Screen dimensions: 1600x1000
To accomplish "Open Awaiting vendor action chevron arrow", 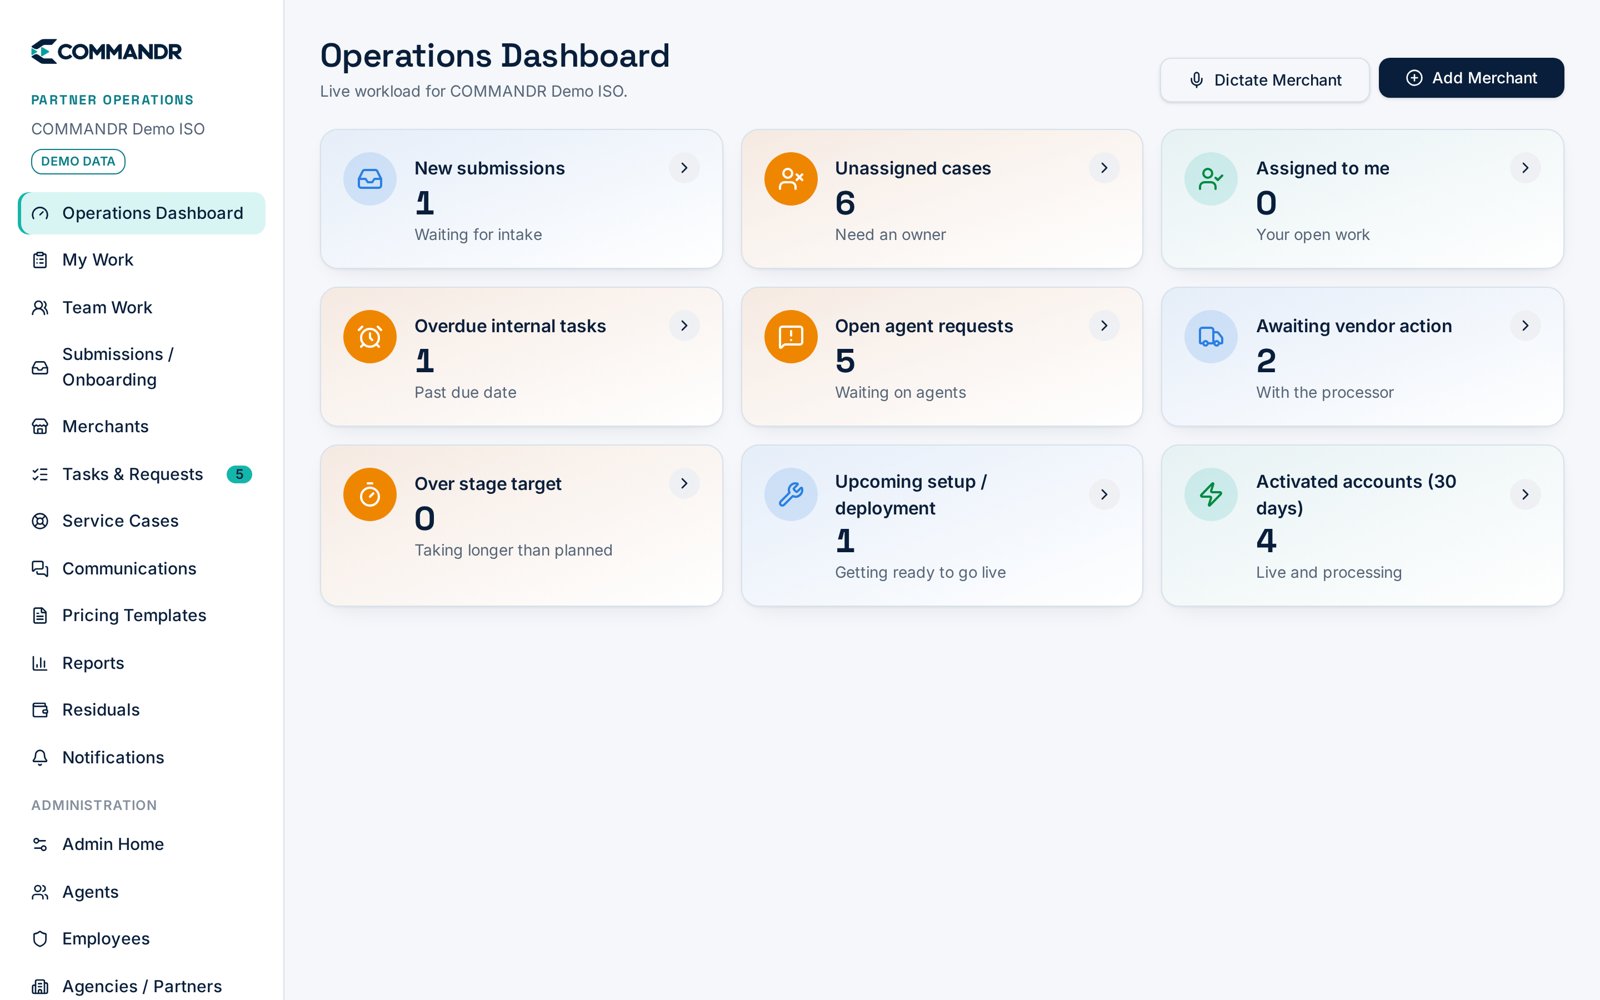I will (x=1525, y=326).
